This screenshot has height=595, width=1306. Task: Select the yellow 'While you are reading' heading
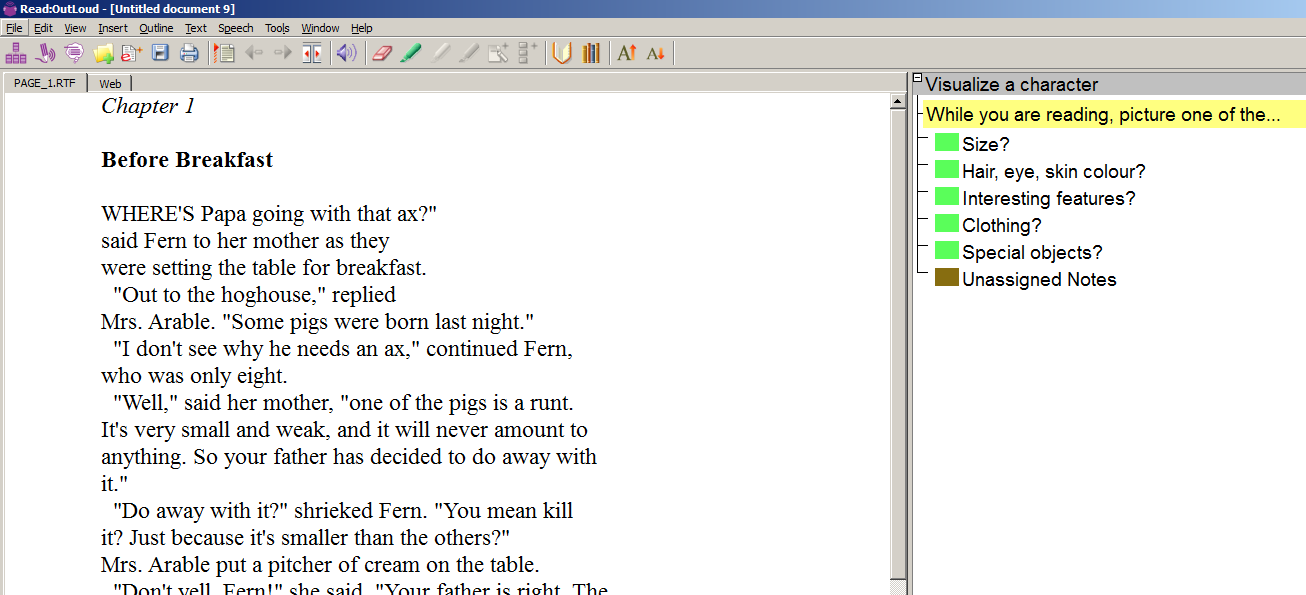point(1102,115)
